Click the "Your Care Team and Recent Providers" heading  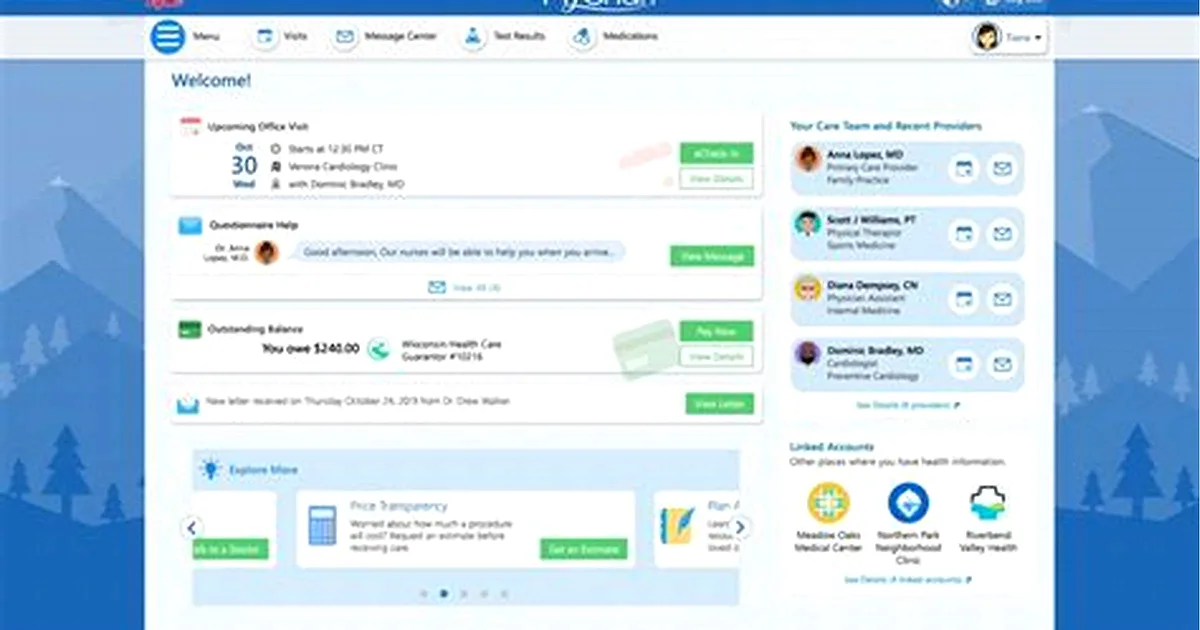[x=886, y=126]
